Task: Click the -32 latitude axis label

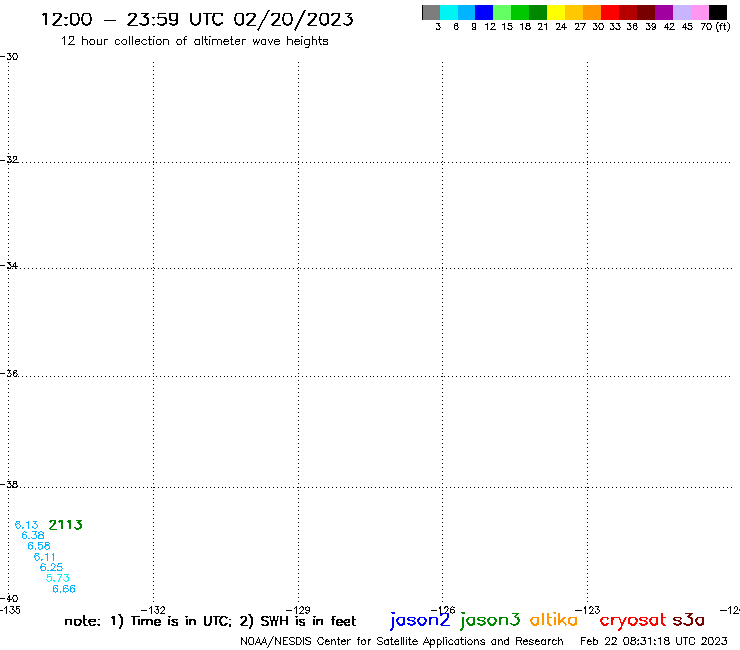Action: [9, 160]
